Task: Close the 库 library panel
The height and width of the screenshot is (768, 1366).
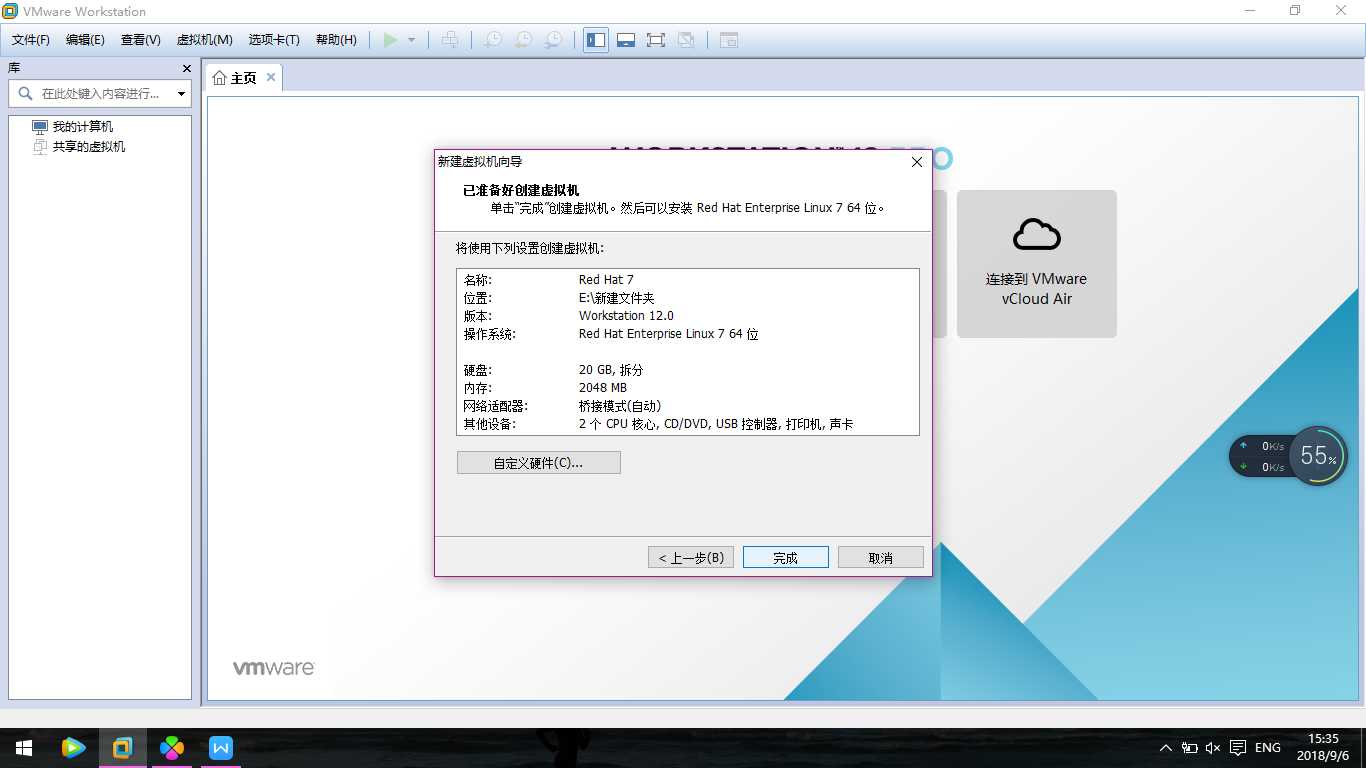Action: tap(186, 68)
